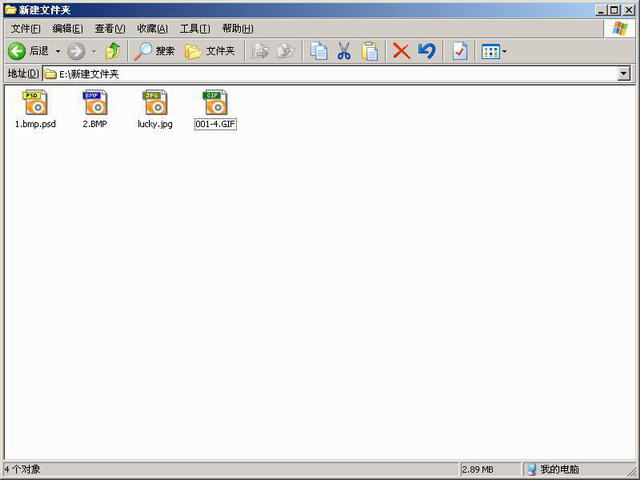Viewport: 640px width, 480px height.
Task: Click the 001-4.GIF file name
Action: pos(216,124)
